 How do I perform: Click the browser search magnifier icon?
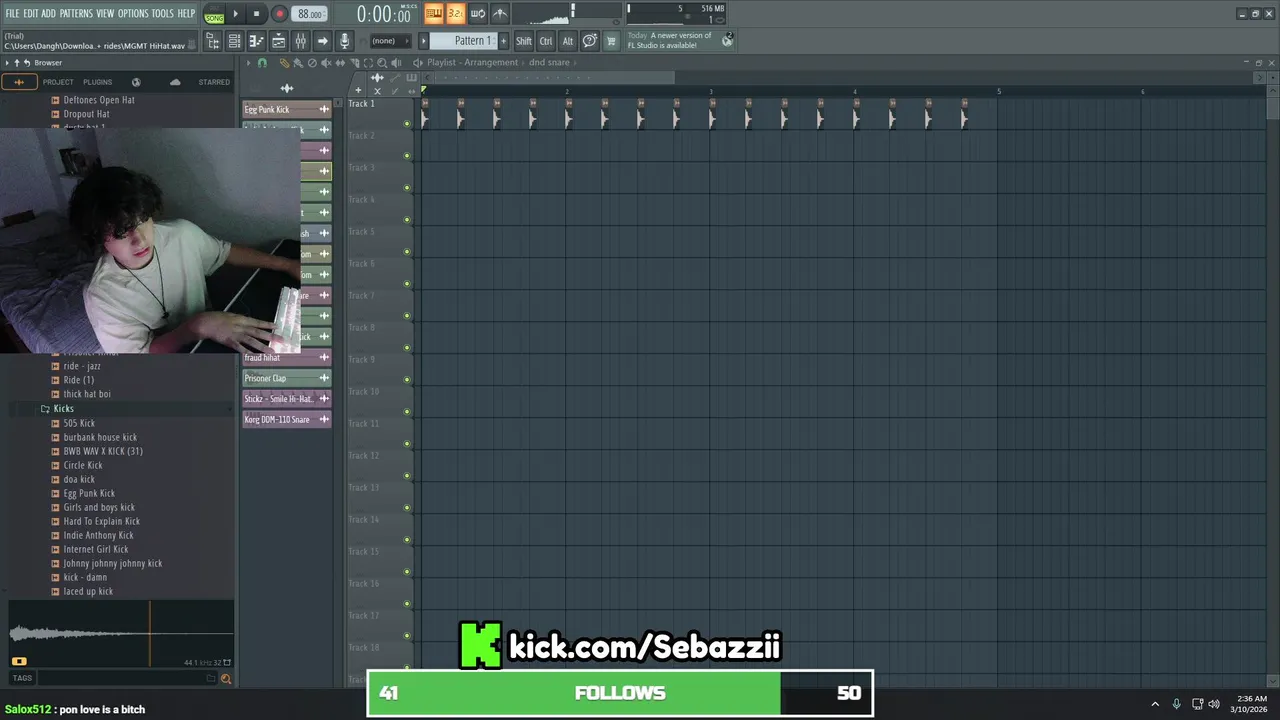point(226,678)
